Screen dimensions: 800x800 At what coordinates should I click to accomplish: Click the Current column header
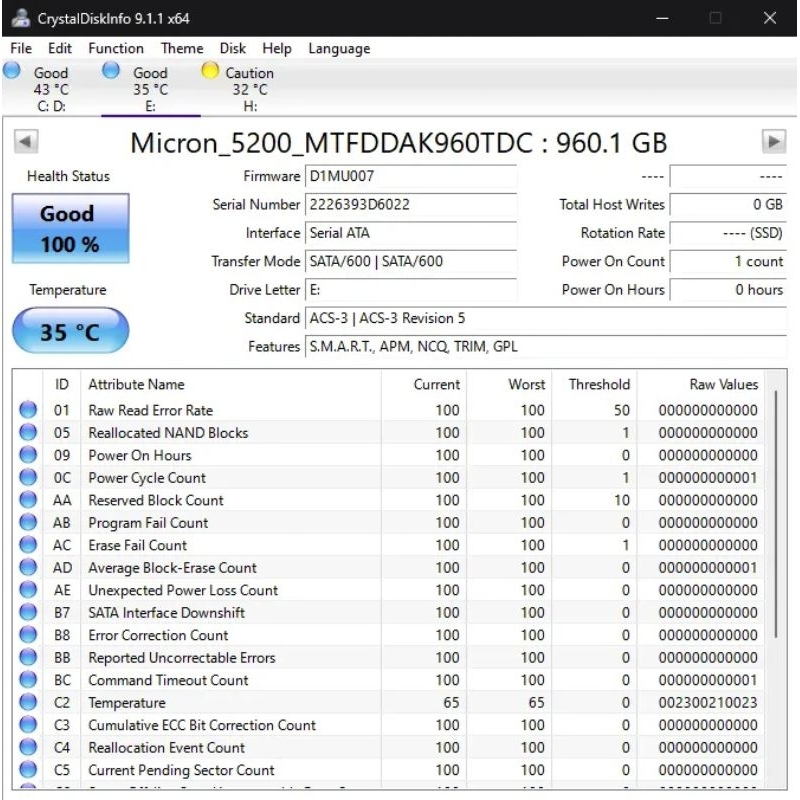(x=423, y=384)
